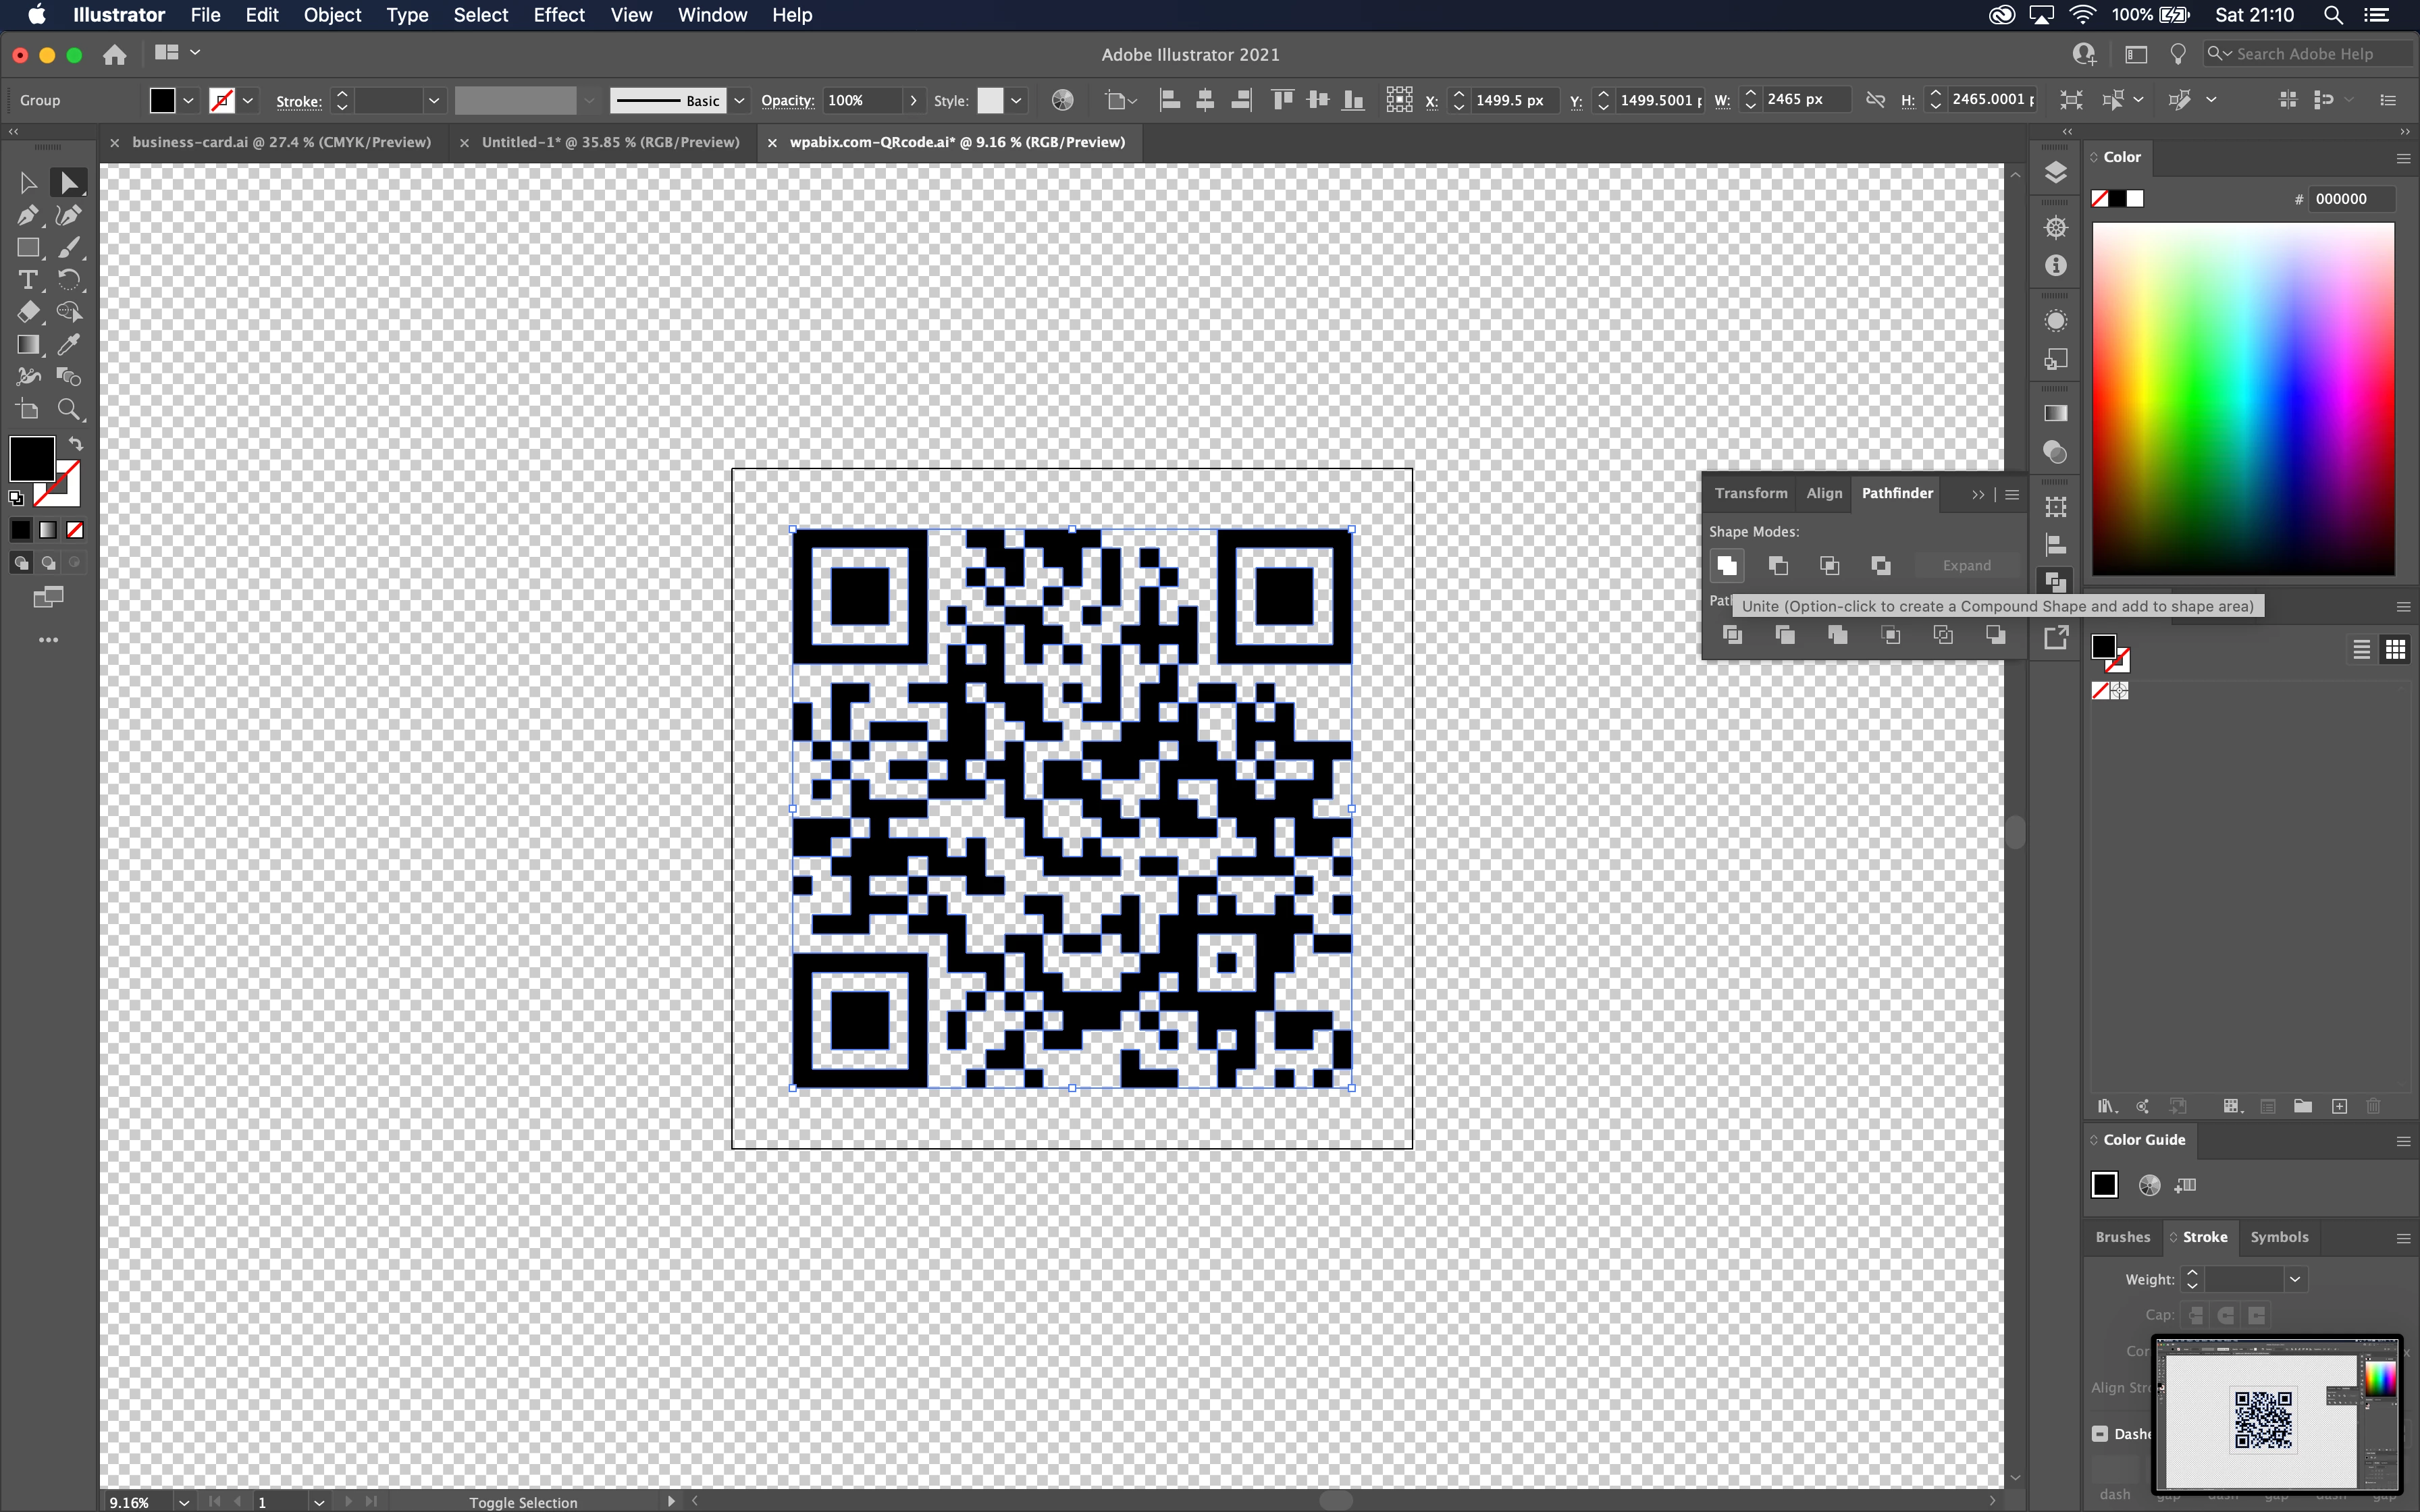Open the Layers panel icon
2420x1512 pixels.
point(2055,173)
